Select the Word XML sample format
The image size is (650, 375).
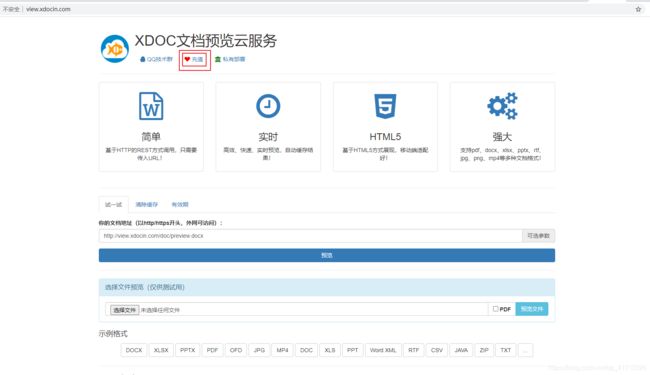click(x=383, y=350)
